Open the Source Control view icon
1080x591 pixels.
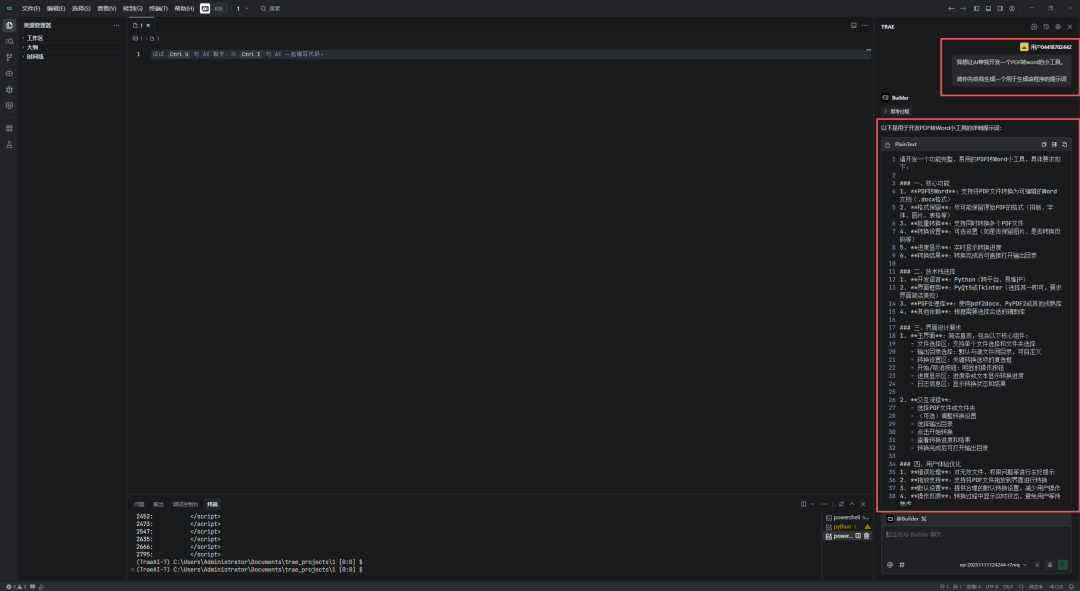9,57
